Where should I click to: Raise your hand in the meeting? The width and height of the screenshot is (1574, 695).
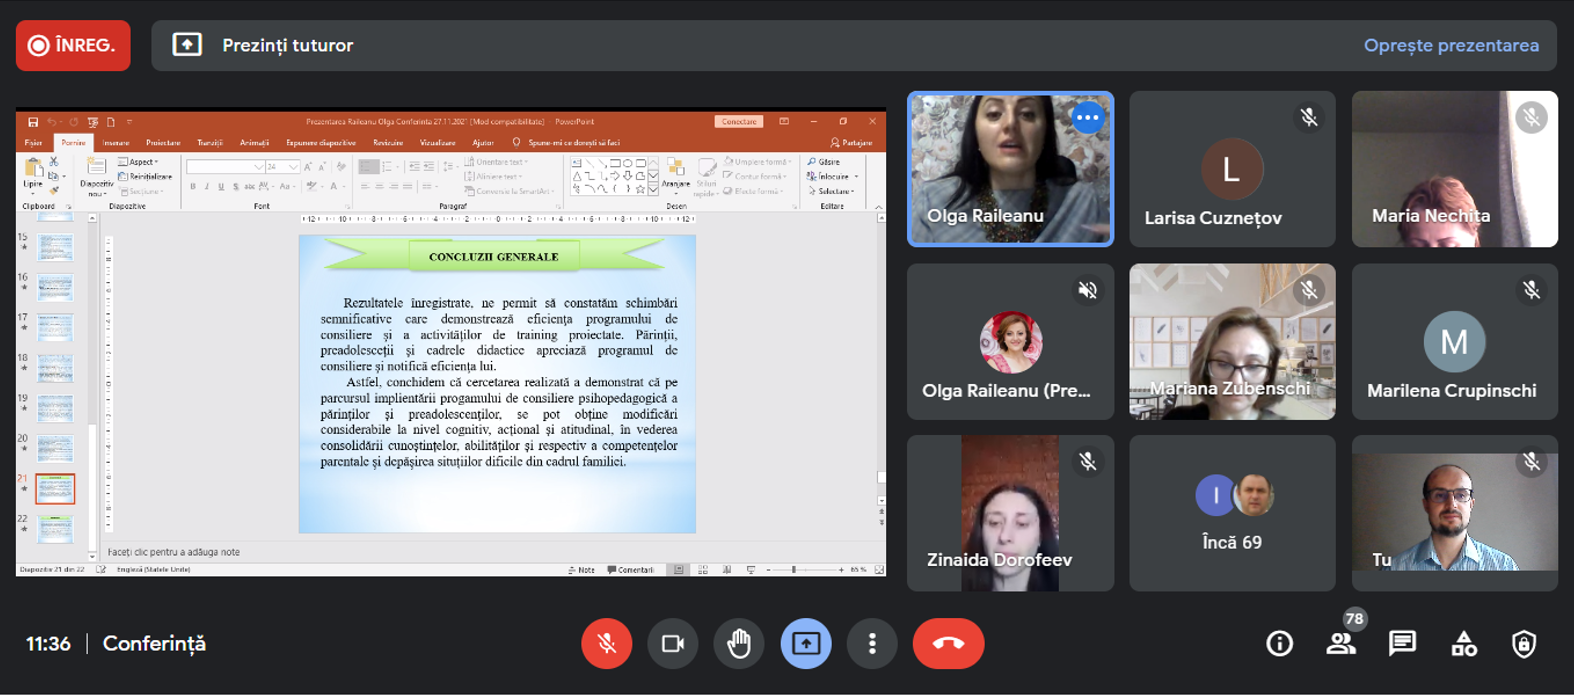tap(739, 644)
